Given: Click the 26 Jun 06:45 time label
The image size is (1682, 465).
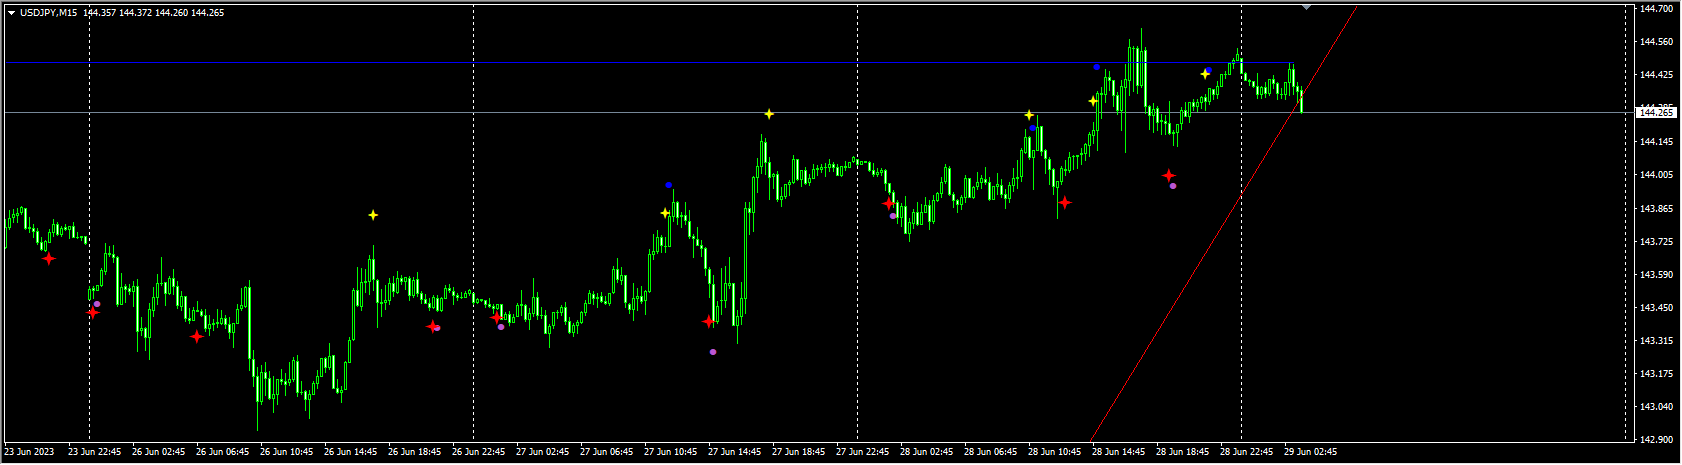Looking at the screenshot, I should point(223,452).
